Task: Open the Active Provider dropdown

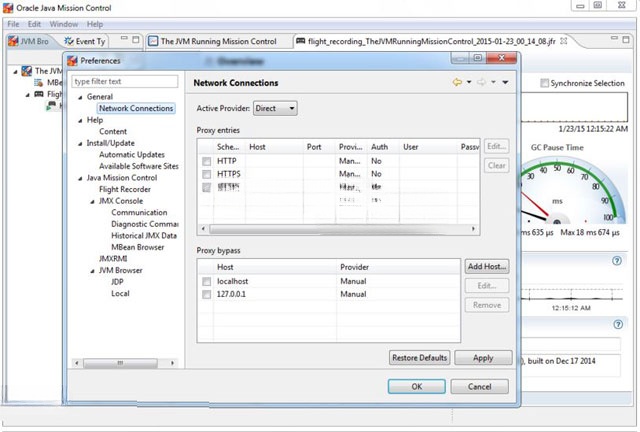Action: [275, 108]
